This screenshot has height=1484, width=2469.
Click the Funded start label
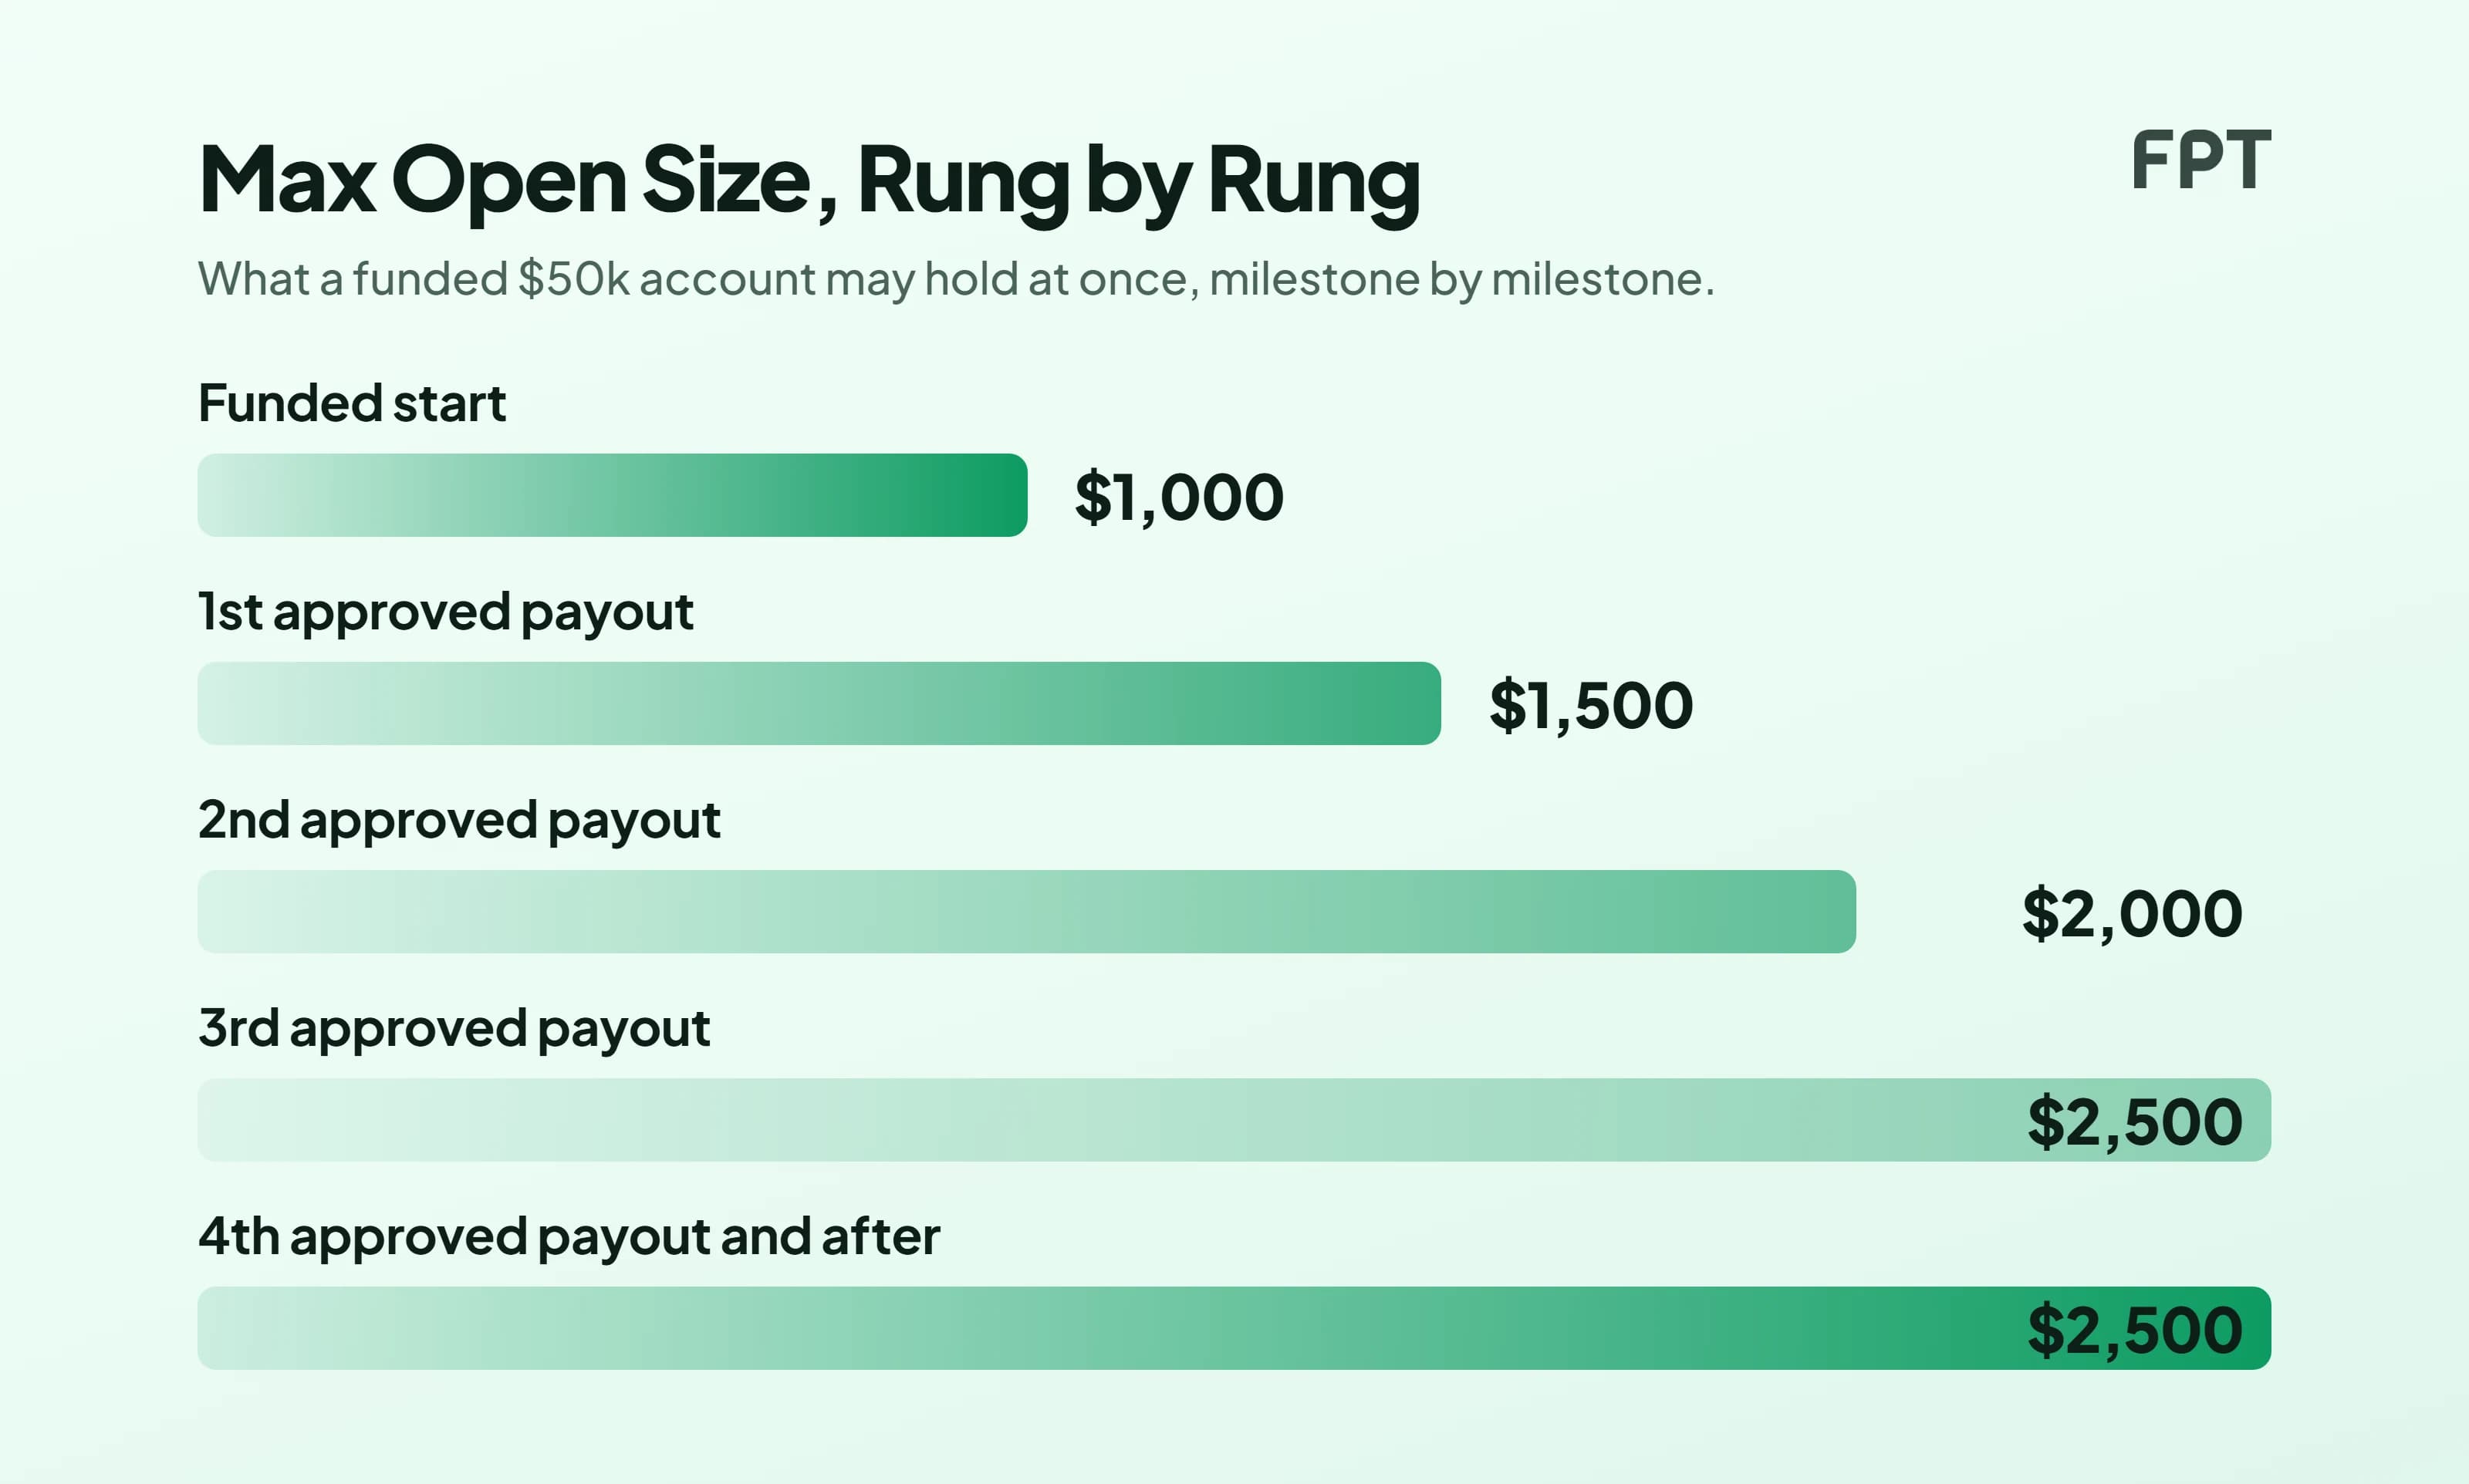click(352, 403)
